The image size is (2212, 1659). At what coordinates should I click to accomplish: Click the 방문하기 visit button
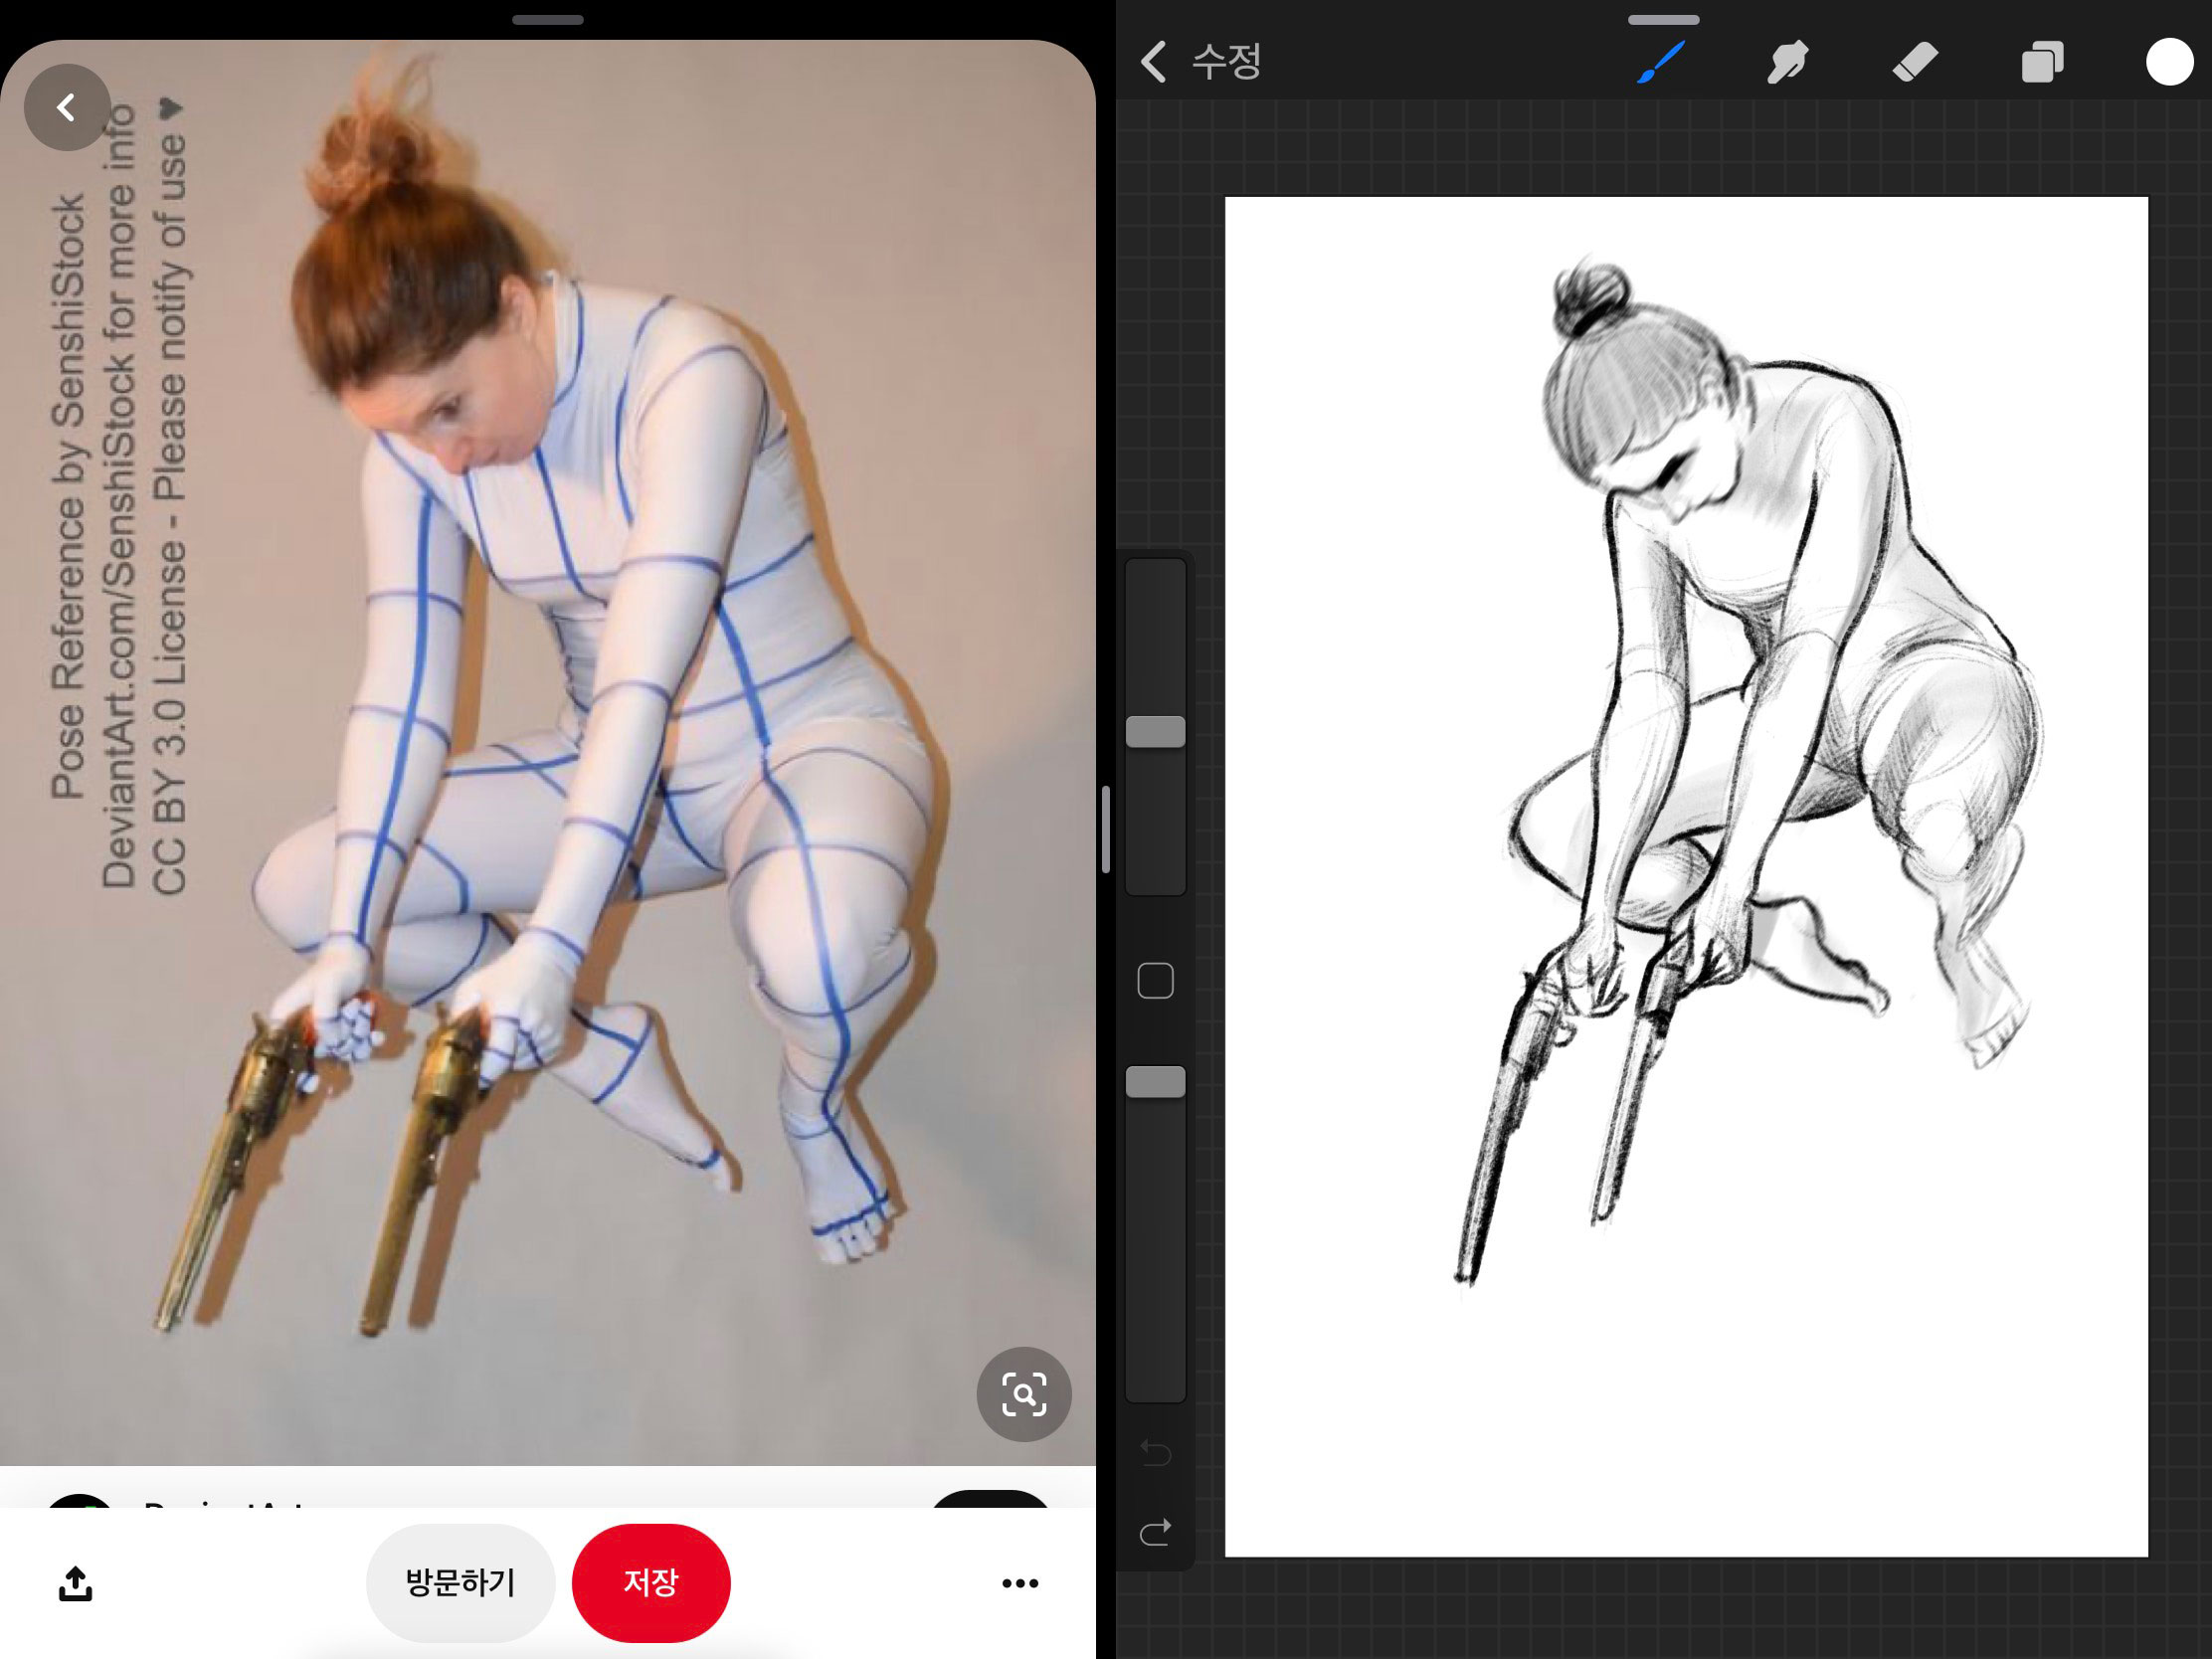[x=460, y=1583]
